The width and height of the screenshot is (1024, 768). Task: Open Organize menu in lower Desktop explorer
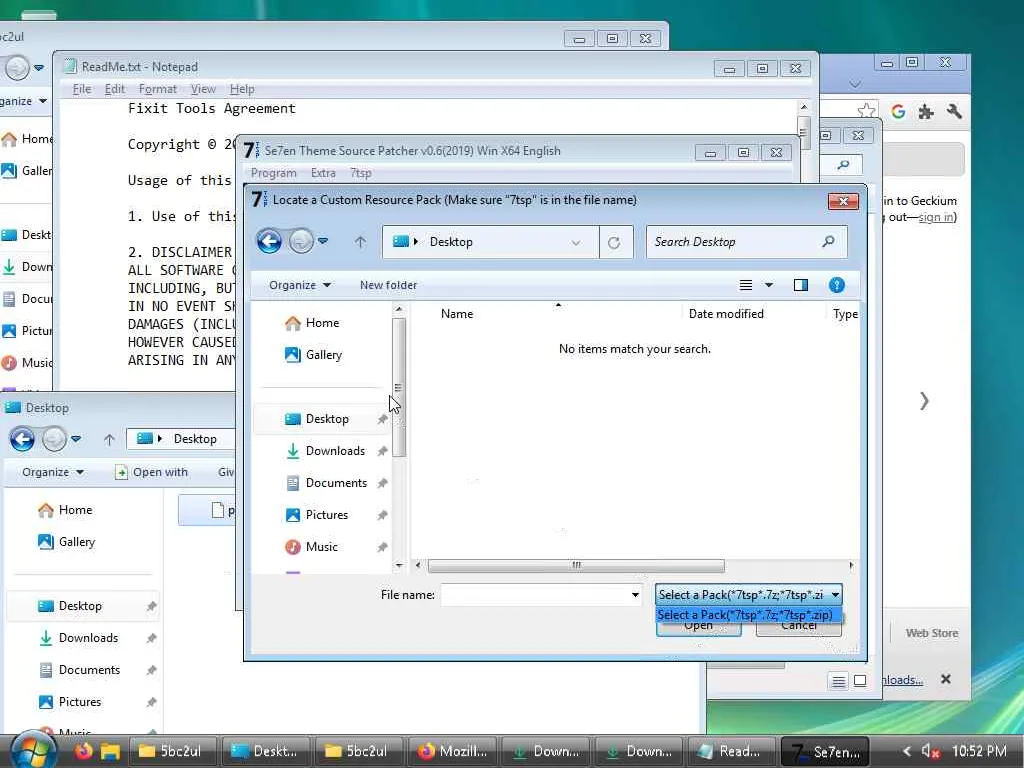pos(52,472)
